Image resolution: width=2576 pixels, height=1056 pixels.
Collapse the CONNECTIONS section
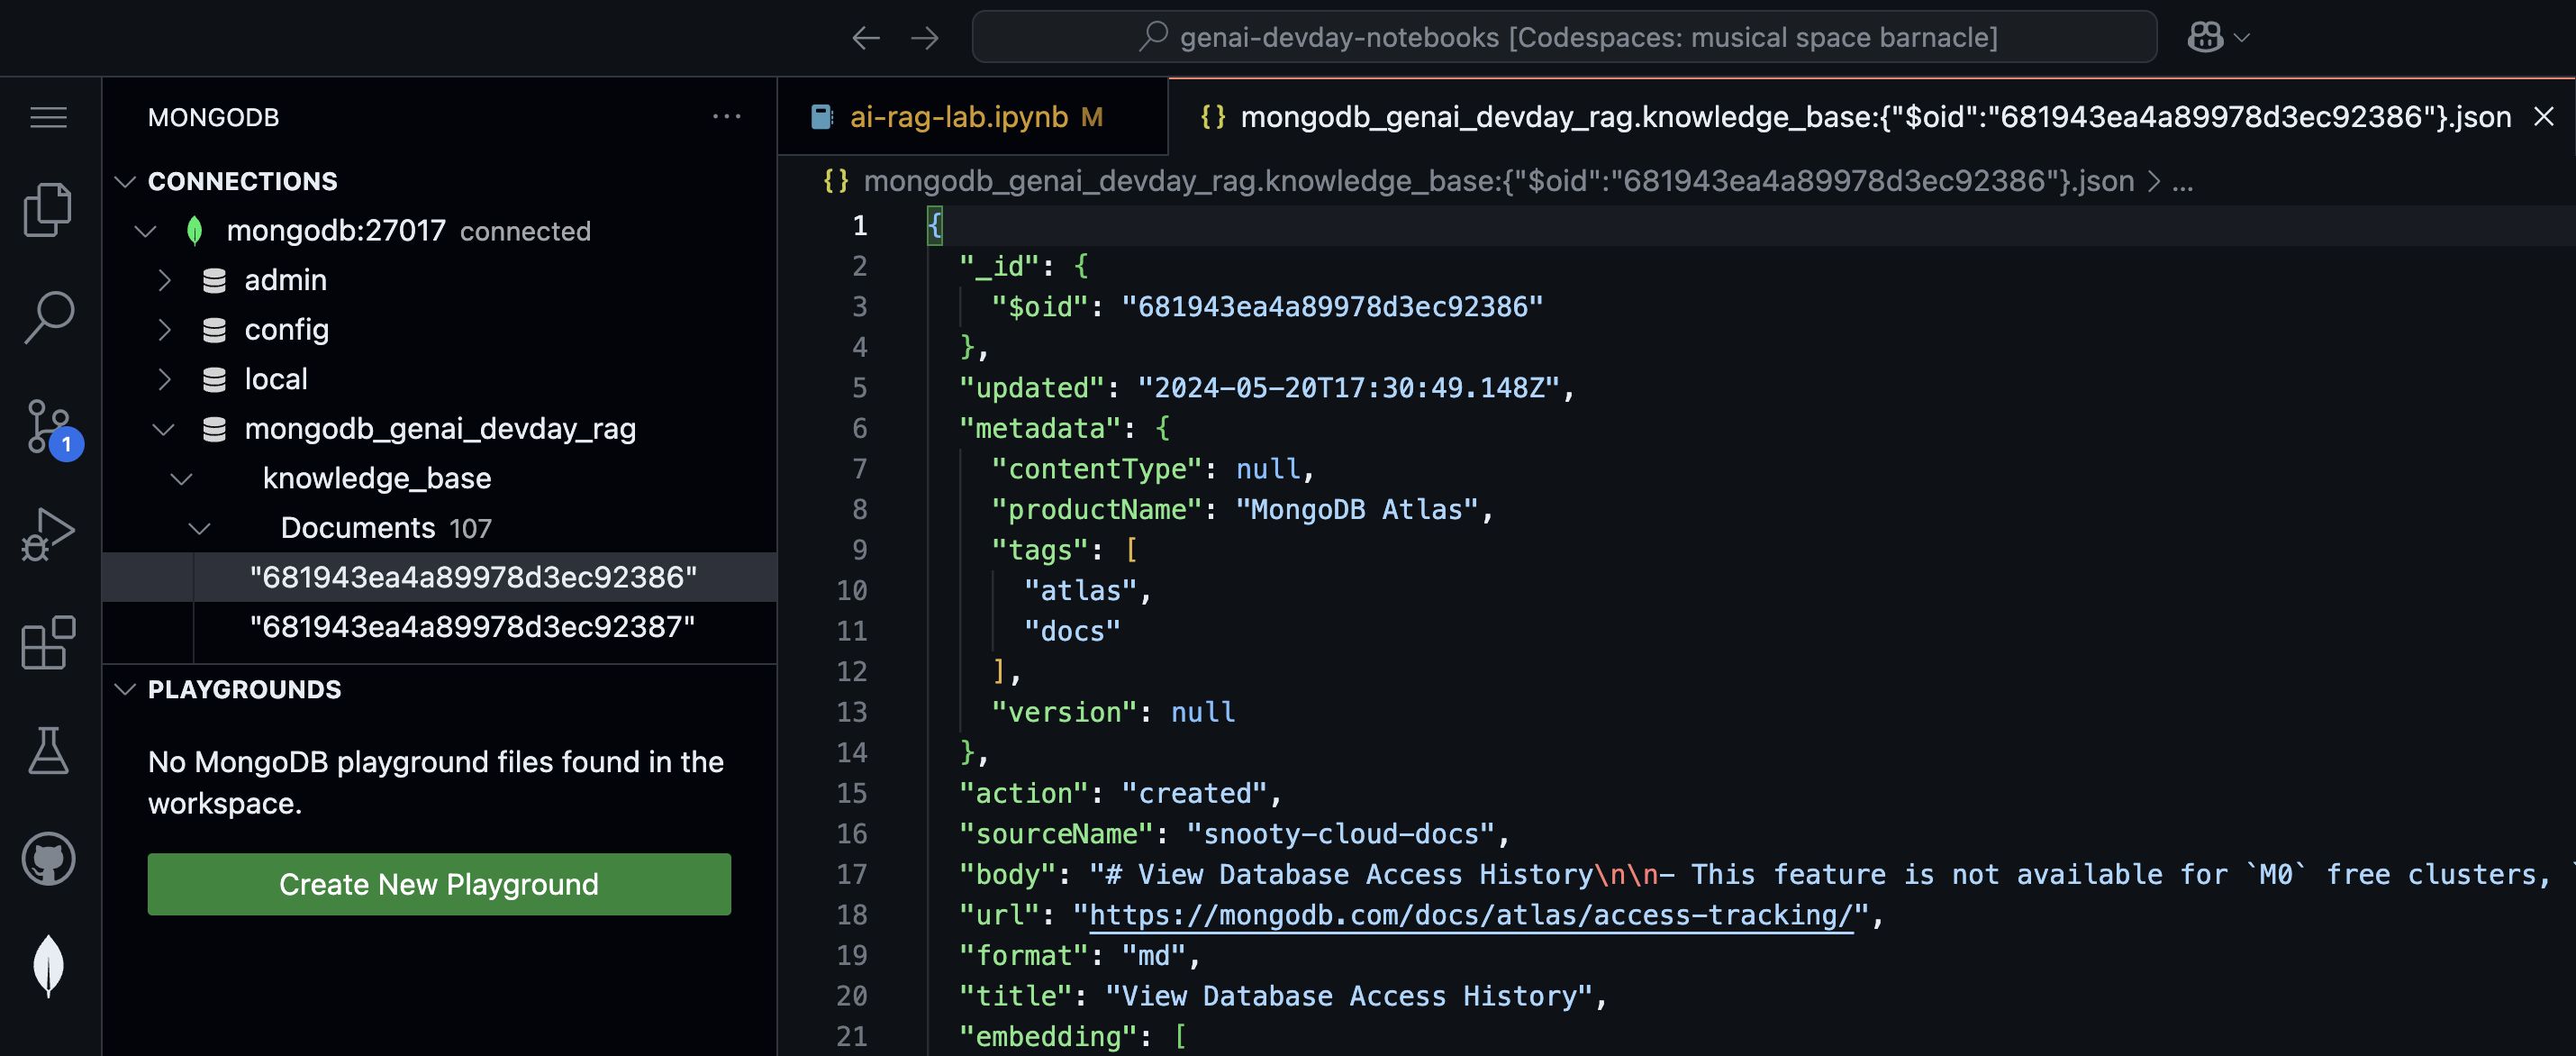125,181
